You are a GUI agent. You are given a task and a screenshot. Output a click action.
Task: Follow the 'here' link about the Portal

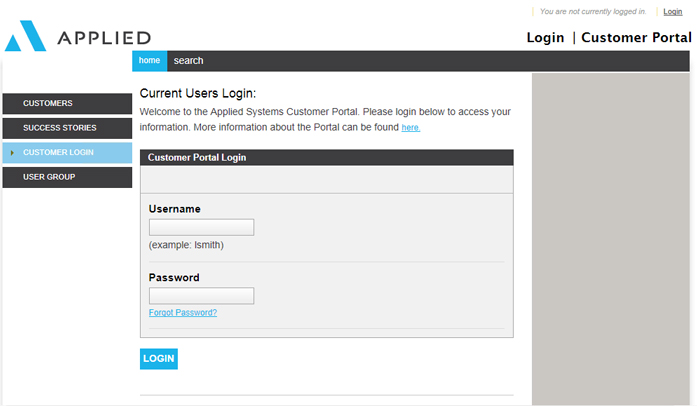pyautogui.click(x=411, y=128)
